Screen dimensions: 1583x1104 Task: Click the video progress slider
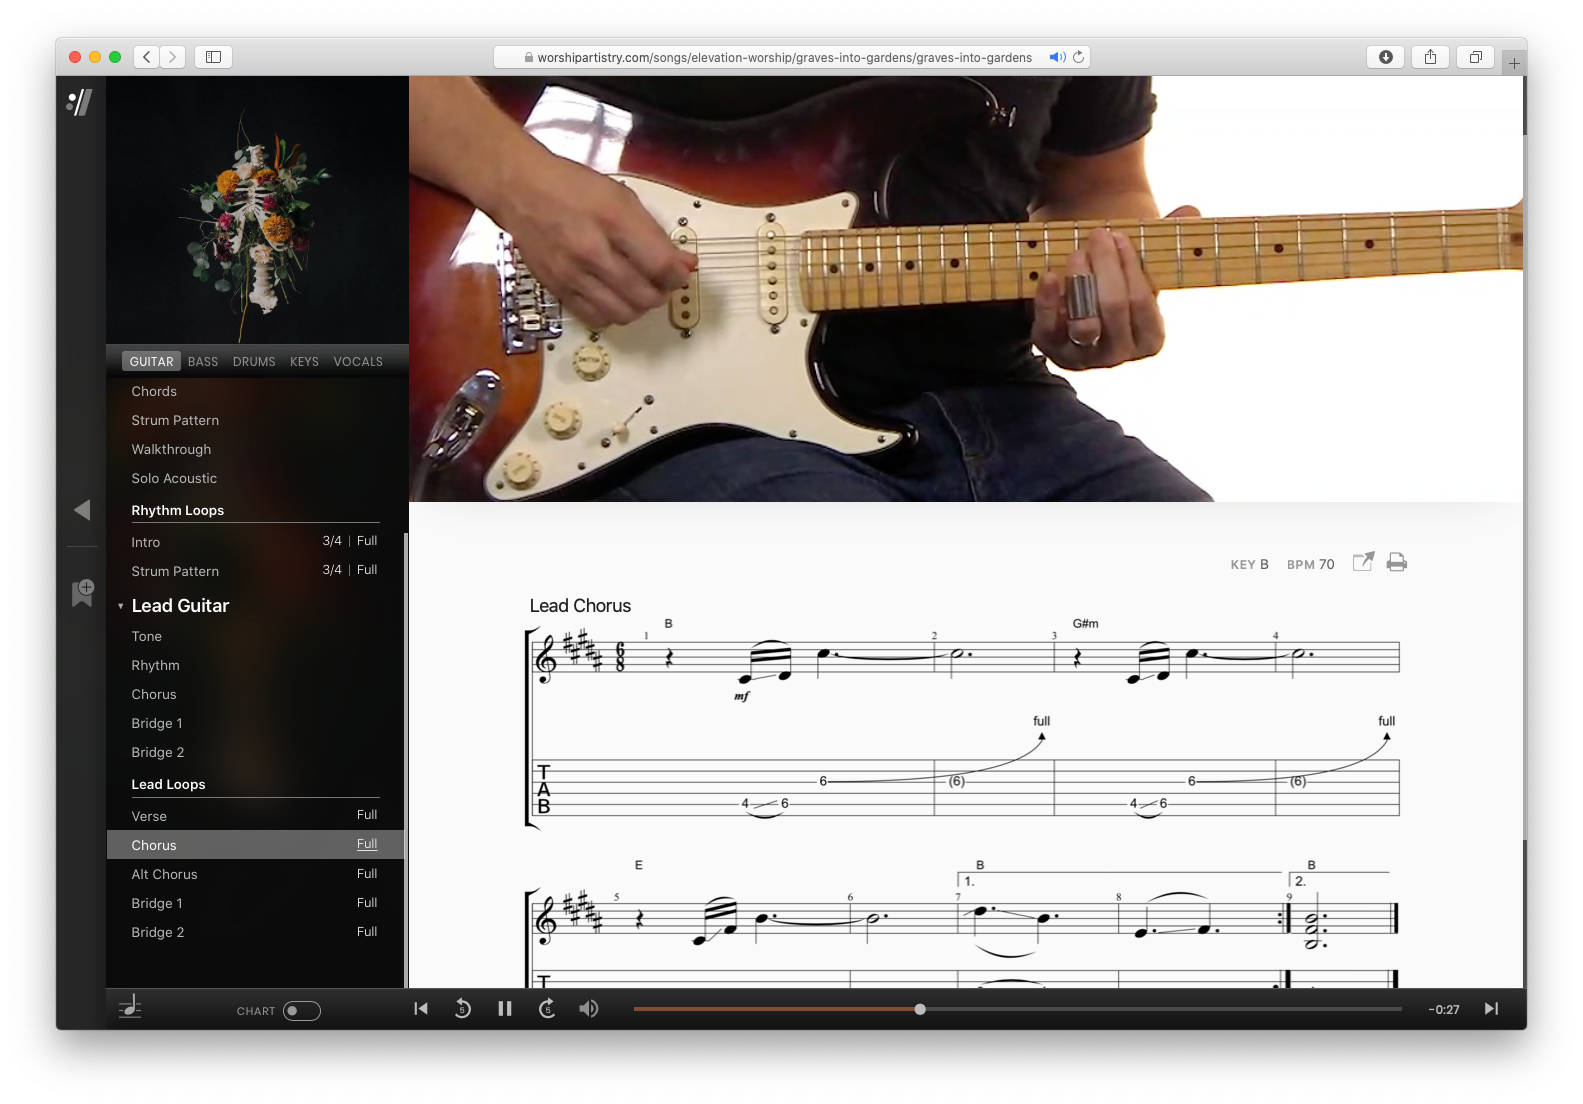point(1017,1009)
